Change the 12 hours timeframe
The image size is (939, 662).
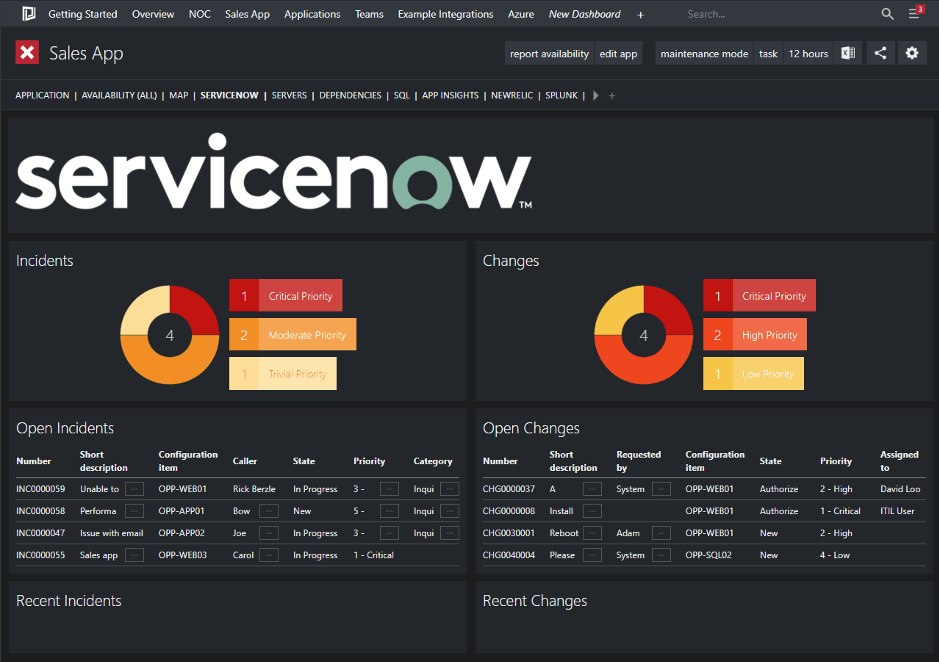pos(808,53)
